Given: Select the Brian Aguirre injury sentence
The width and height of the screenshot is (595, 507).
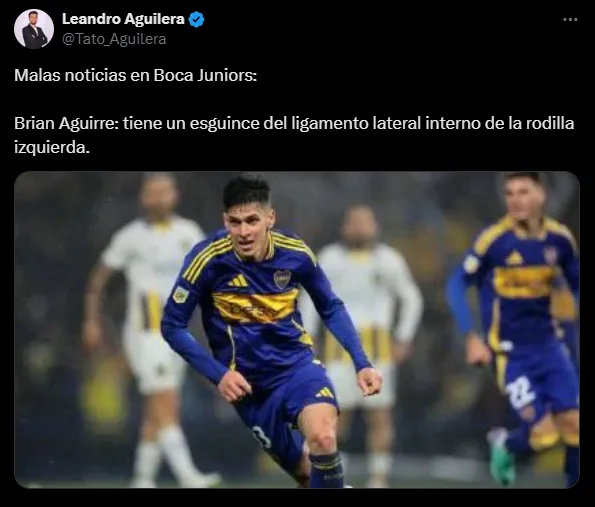Looking at the screenshot, I should coord(294,135).
